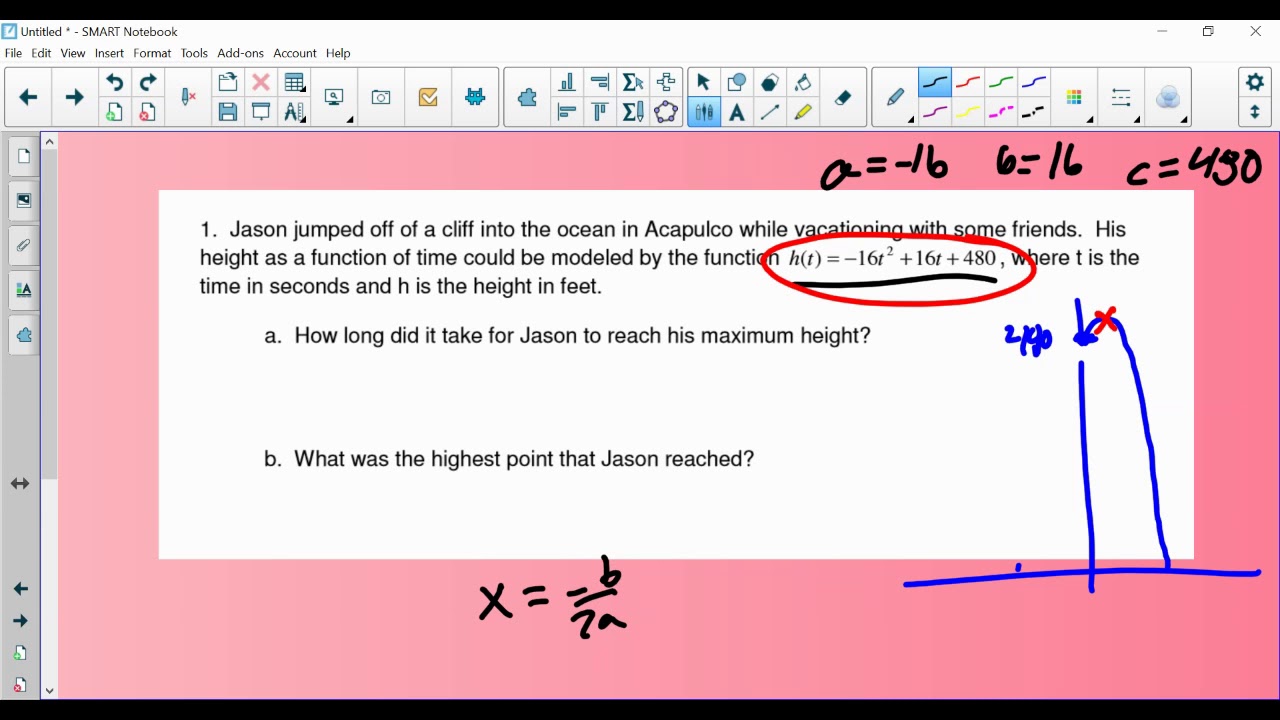This screenshot has width=1280, height=720.
Task: Delete selection with the red X icon
Action: click(x=261, y=82)
